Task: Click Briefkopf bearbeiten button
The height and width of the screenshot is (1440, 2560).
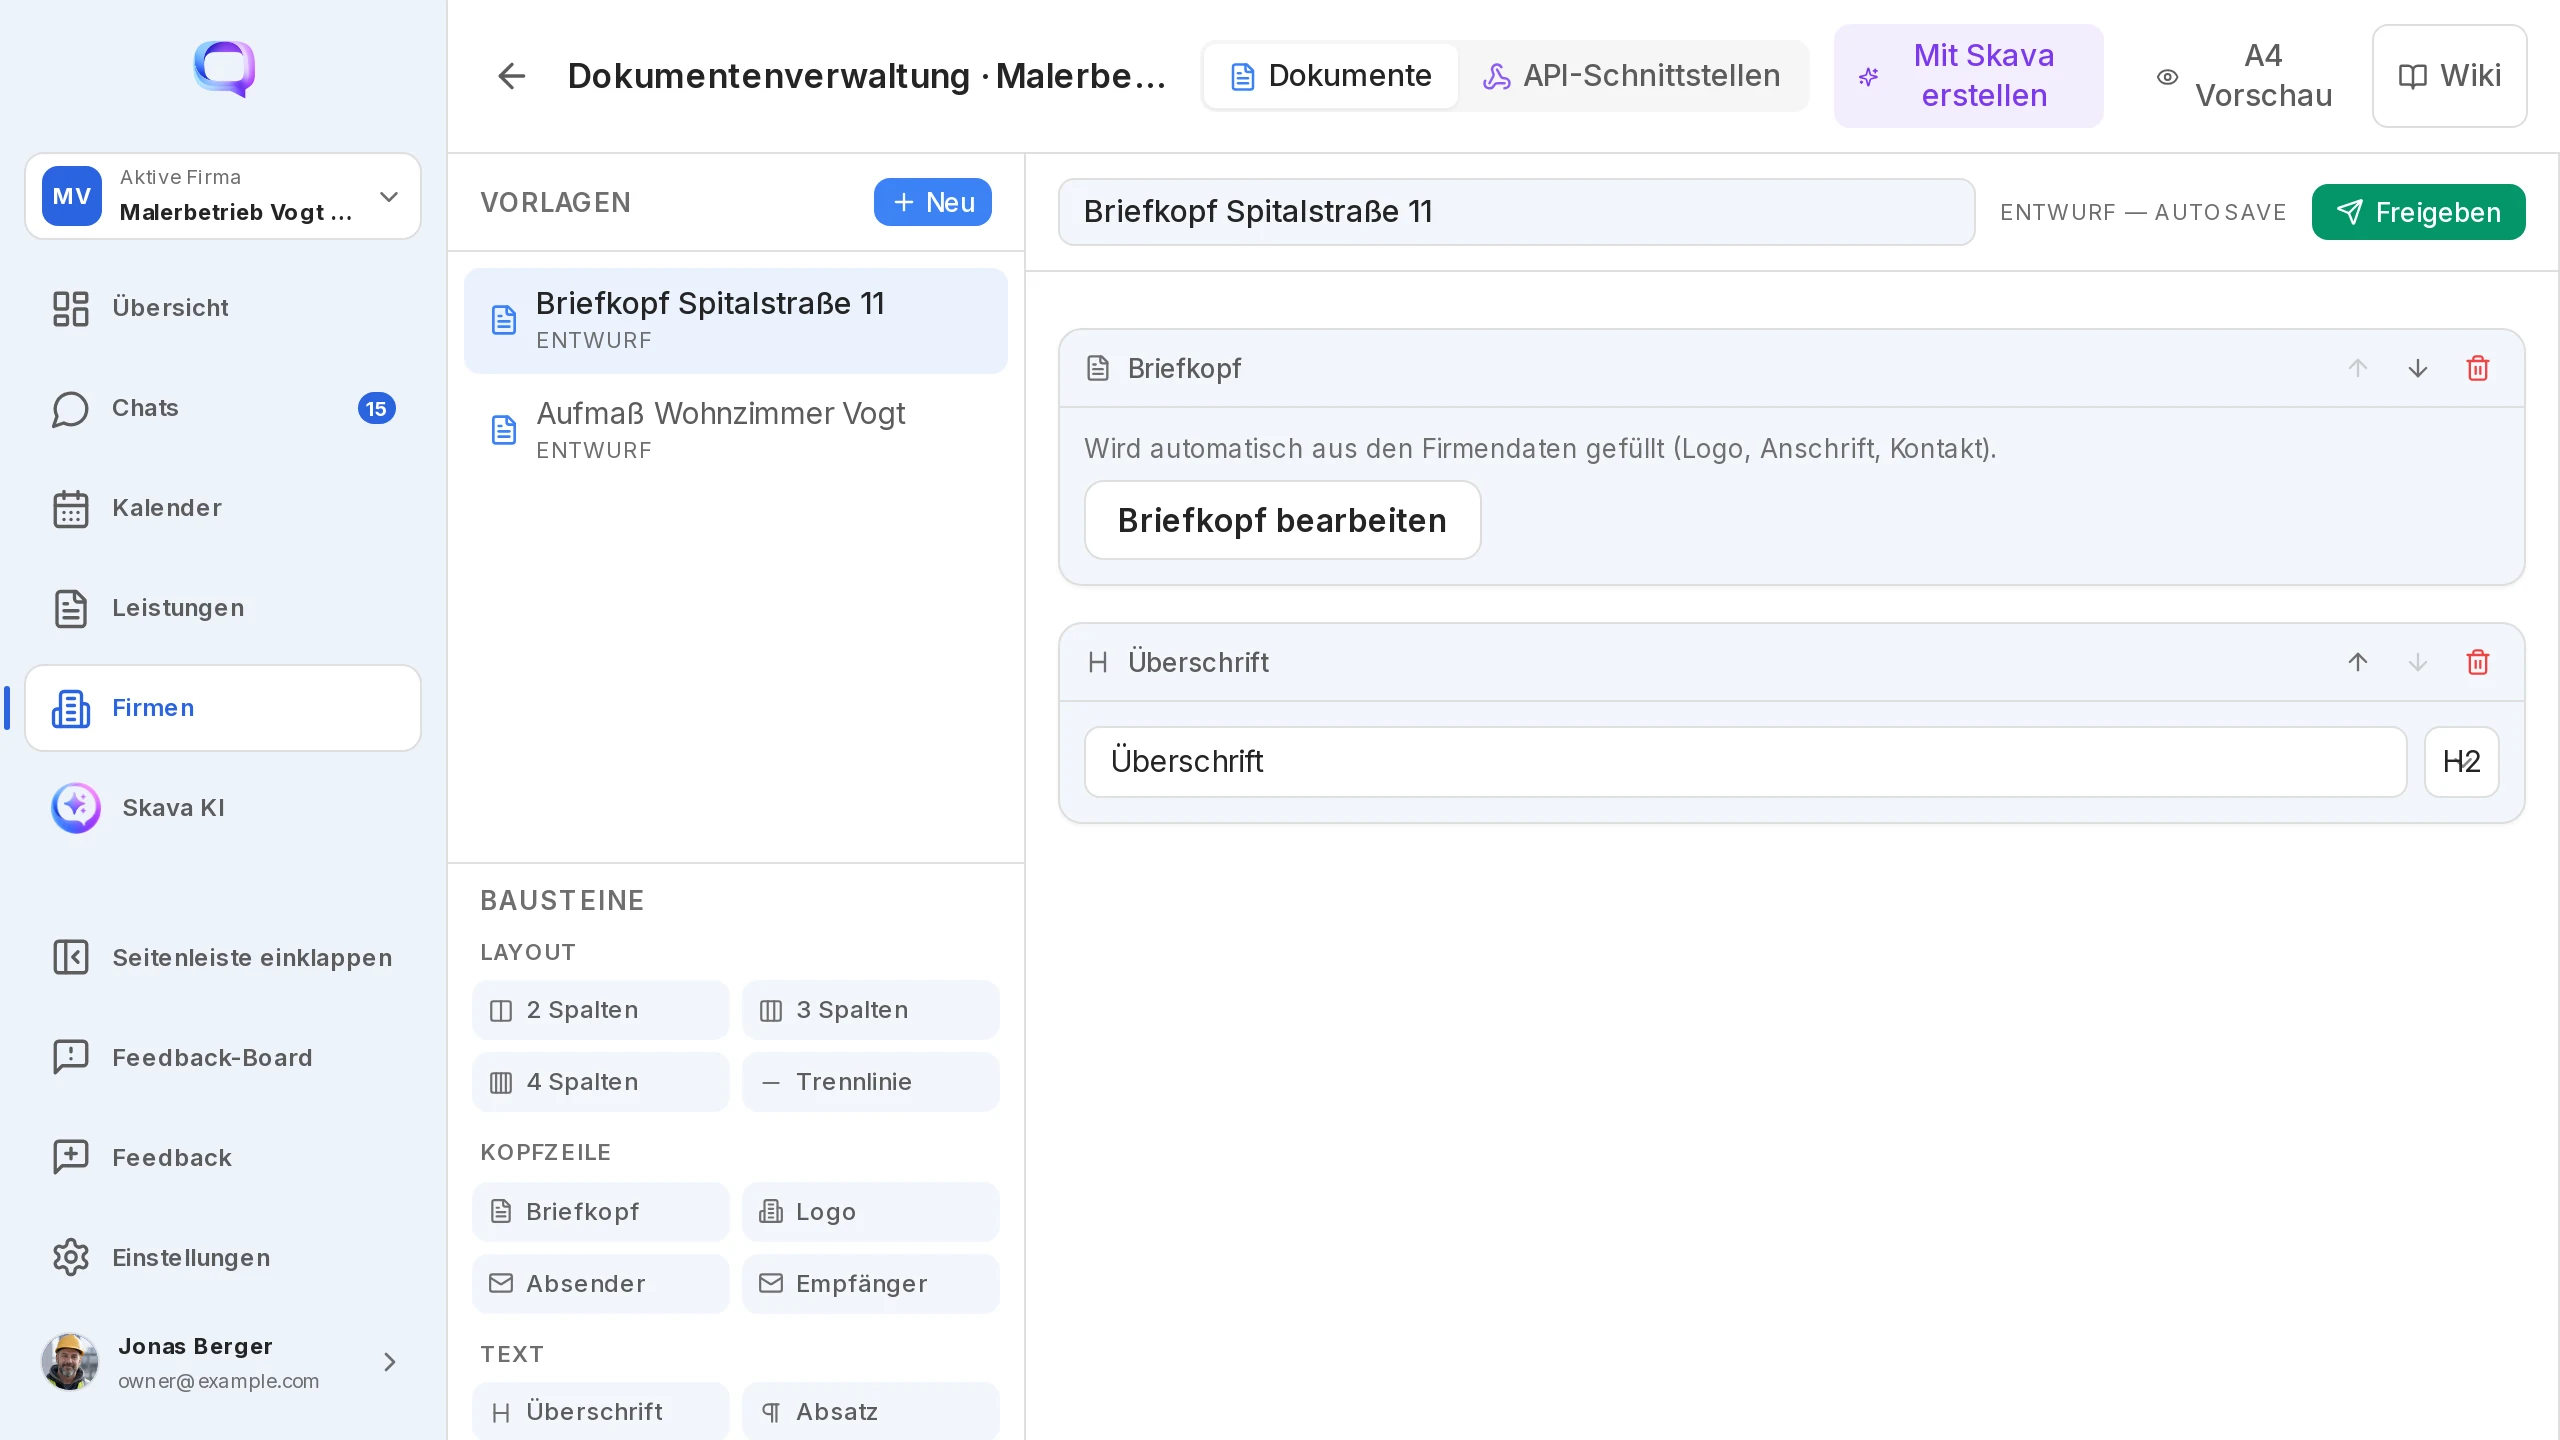Action: [1282, 520]
